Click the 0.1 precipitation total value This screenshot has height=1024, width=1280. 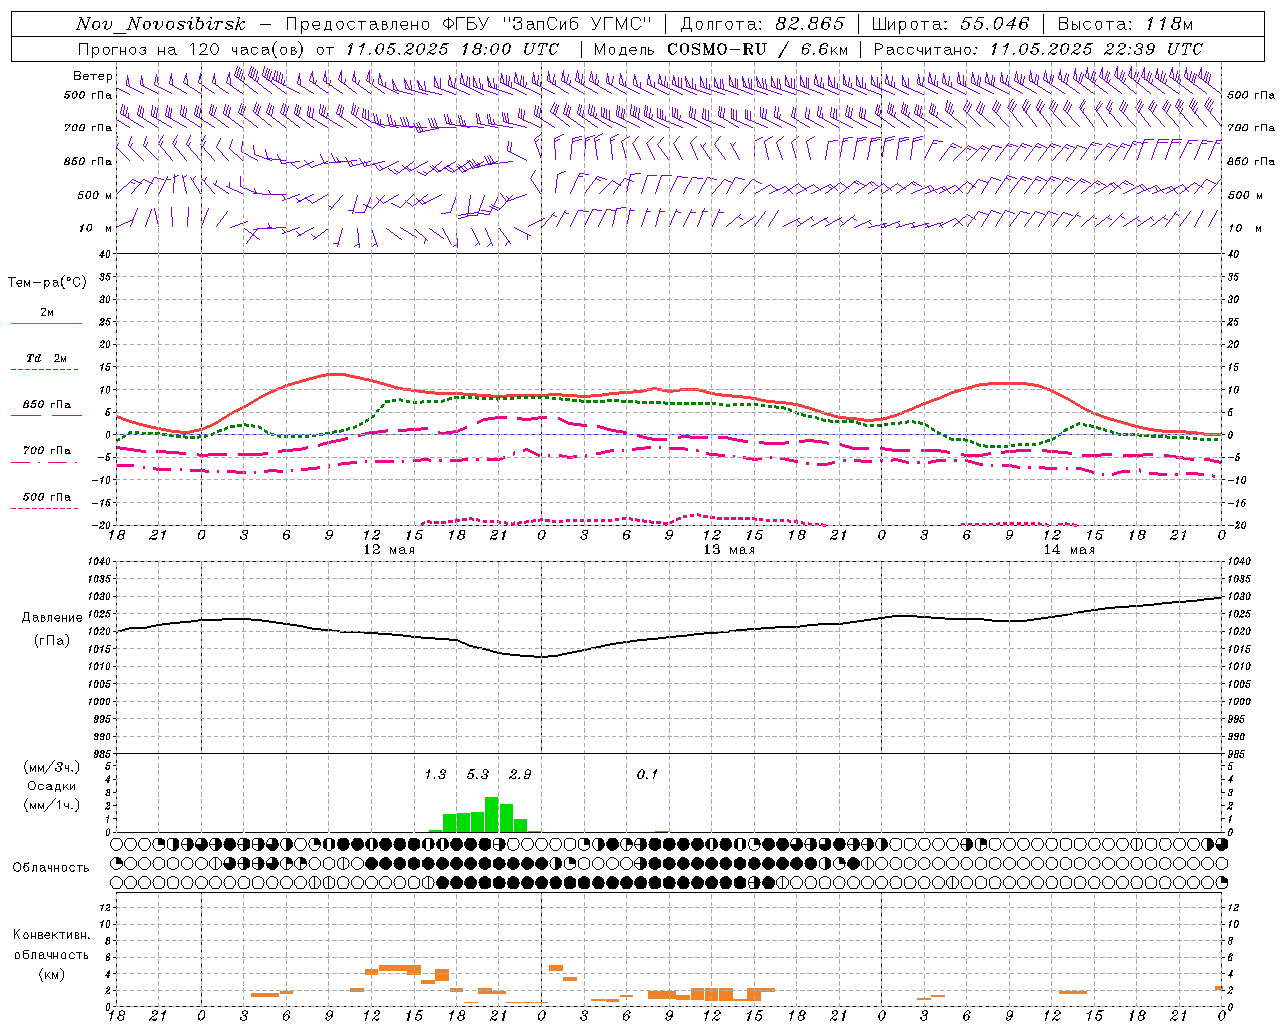648,775
